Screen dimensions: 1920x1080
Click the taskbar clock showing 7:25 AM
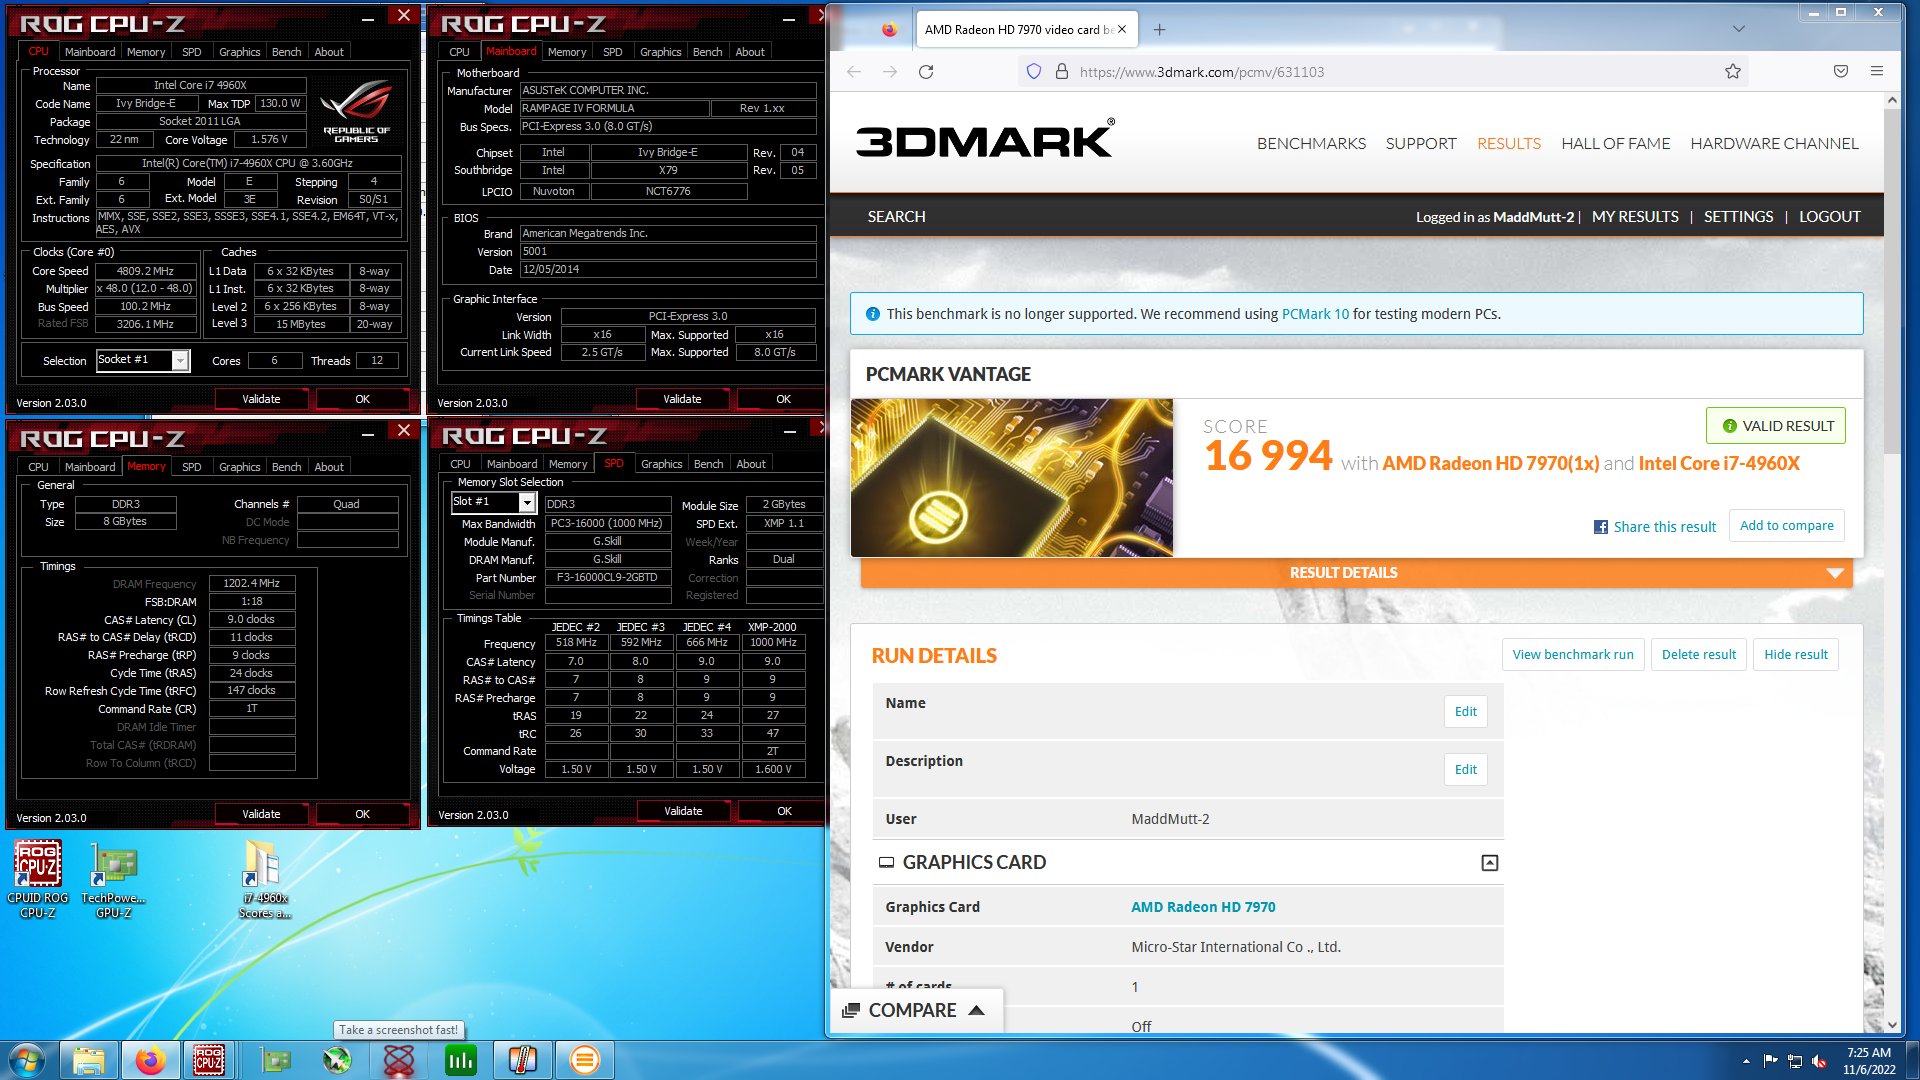tap(1869, 1061)
